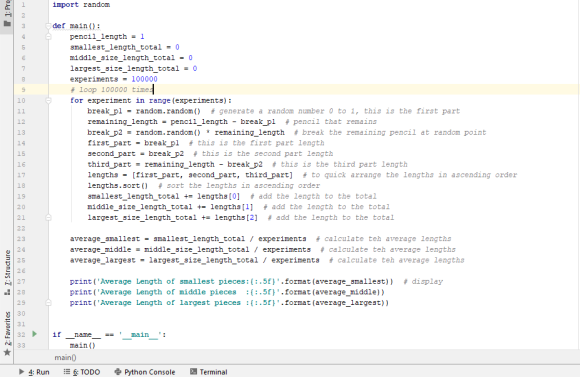This screenshot has height=377, width=580.
Task: Click 'import random' on line 1
Action: (81, 4)
